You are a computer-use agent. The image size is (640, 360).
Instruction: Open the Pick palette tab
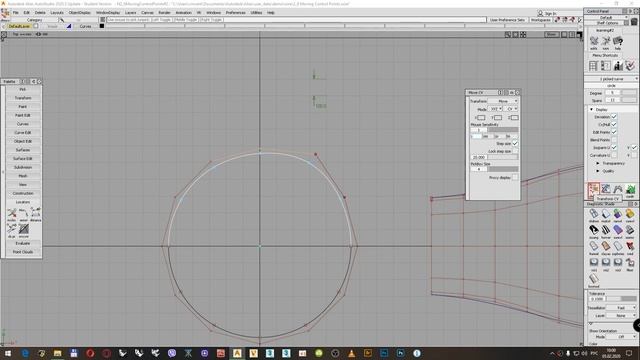coord(23,89)
